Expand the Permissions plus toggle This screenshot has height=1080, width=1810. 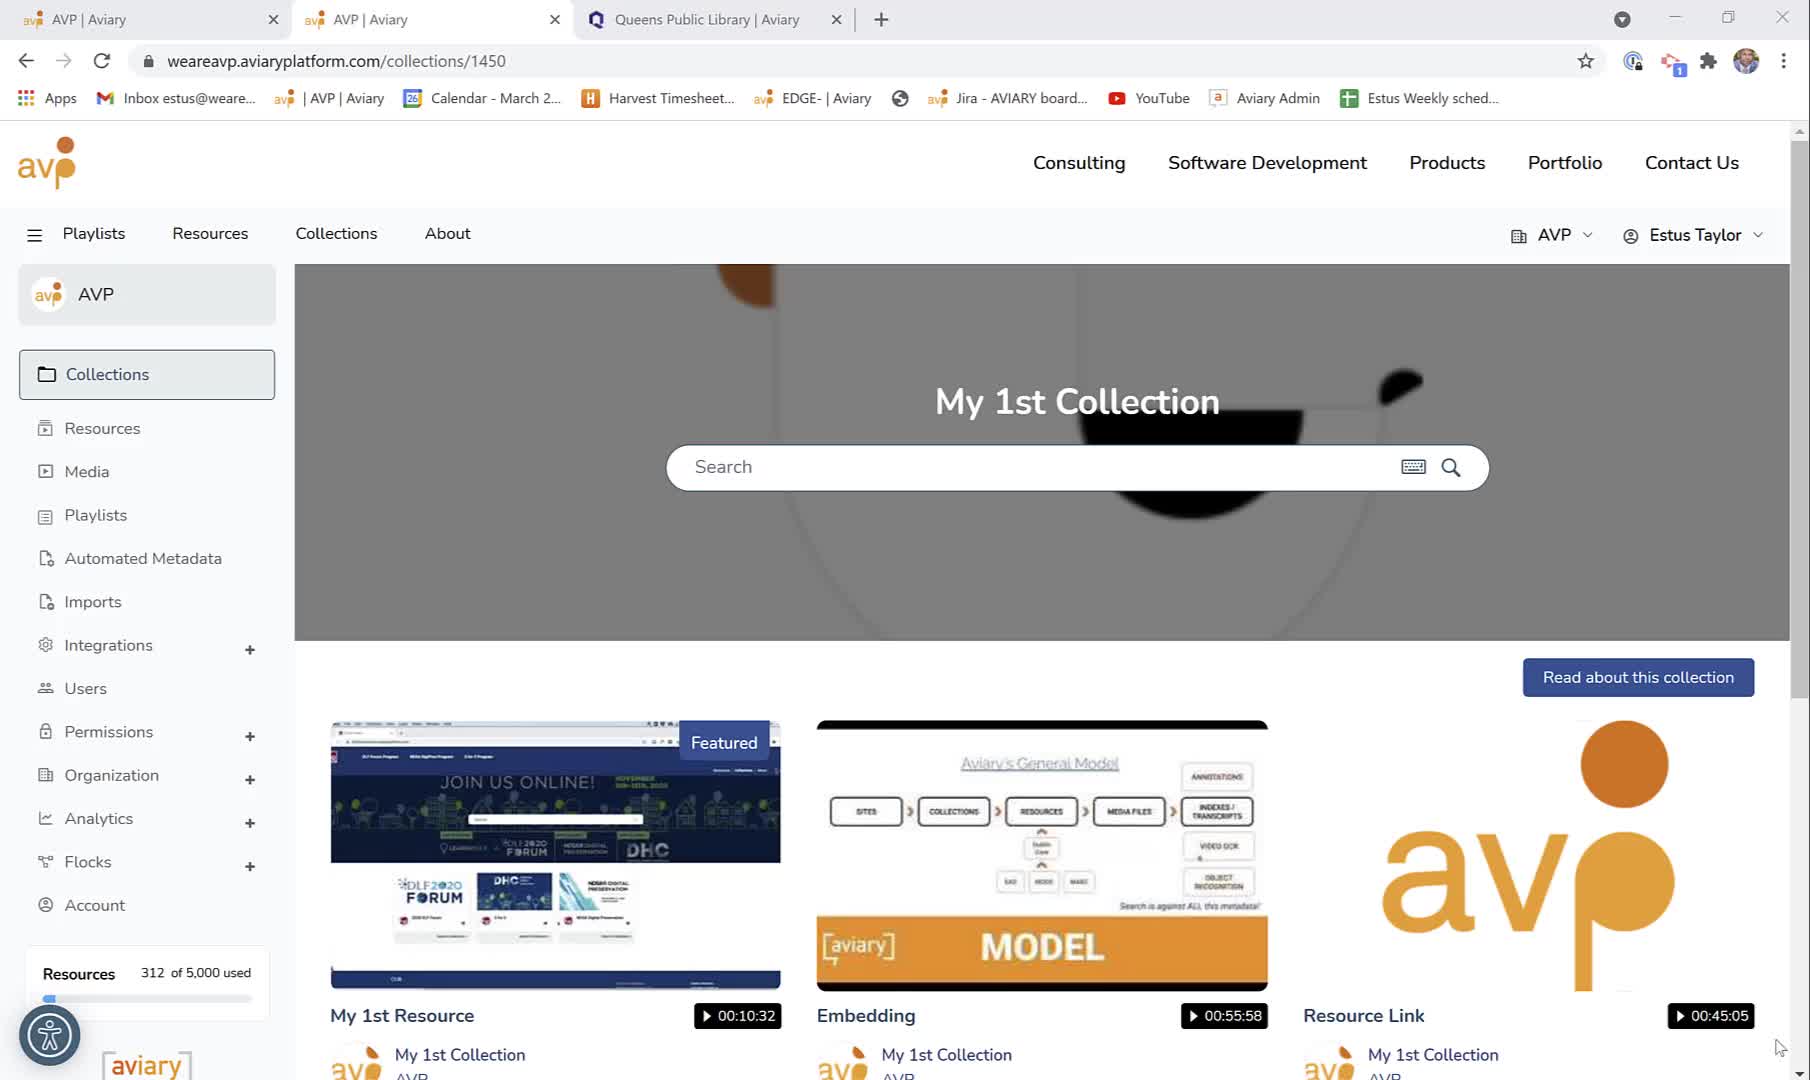[250, 736]
